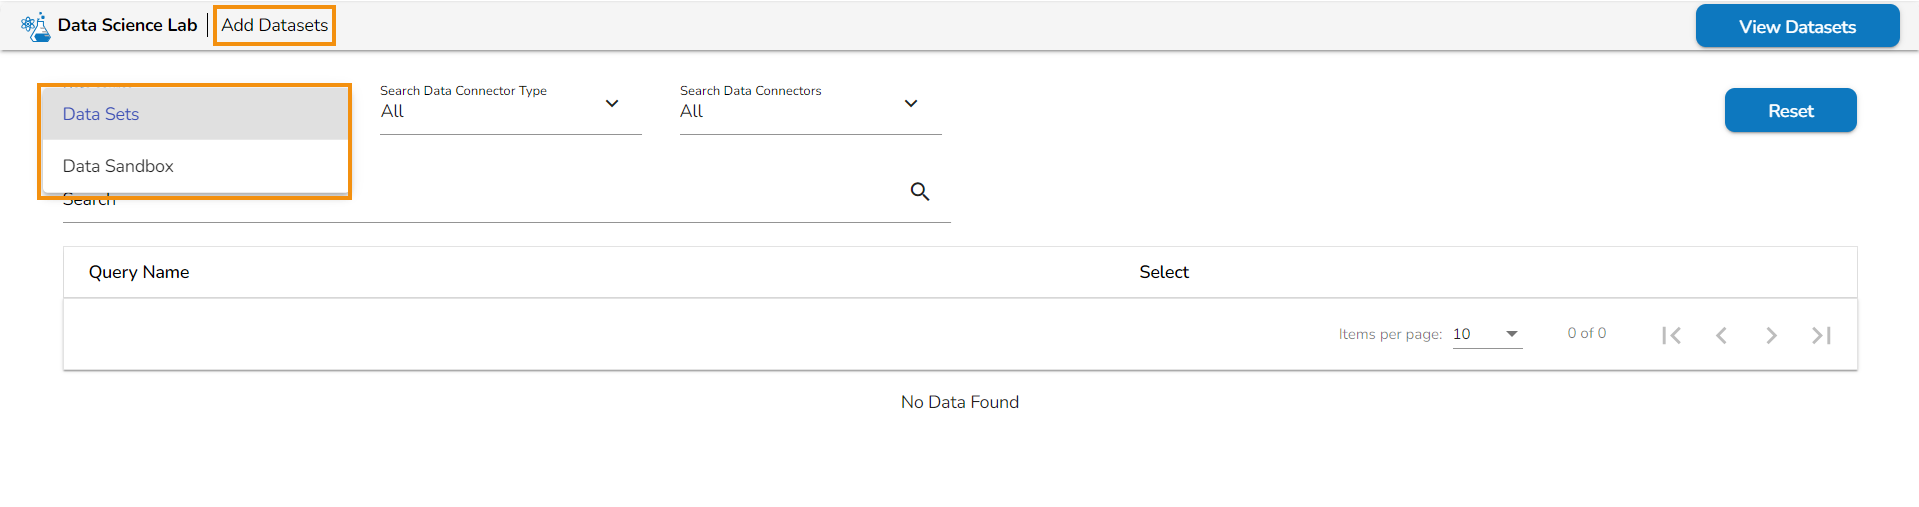1919x507 pixels.
Task: Go to the next page of results
Action: pos(1771,335)
